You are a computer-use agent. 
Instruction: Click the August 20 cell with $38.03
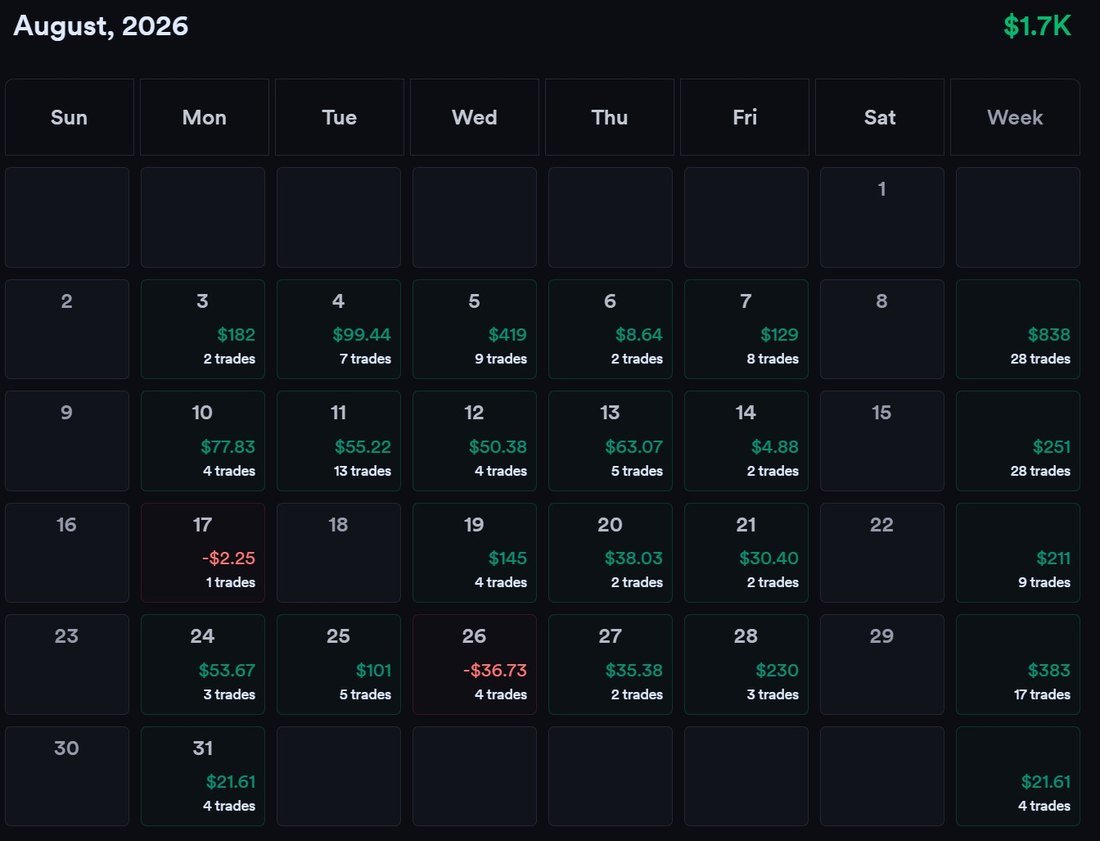click(610, 553)
